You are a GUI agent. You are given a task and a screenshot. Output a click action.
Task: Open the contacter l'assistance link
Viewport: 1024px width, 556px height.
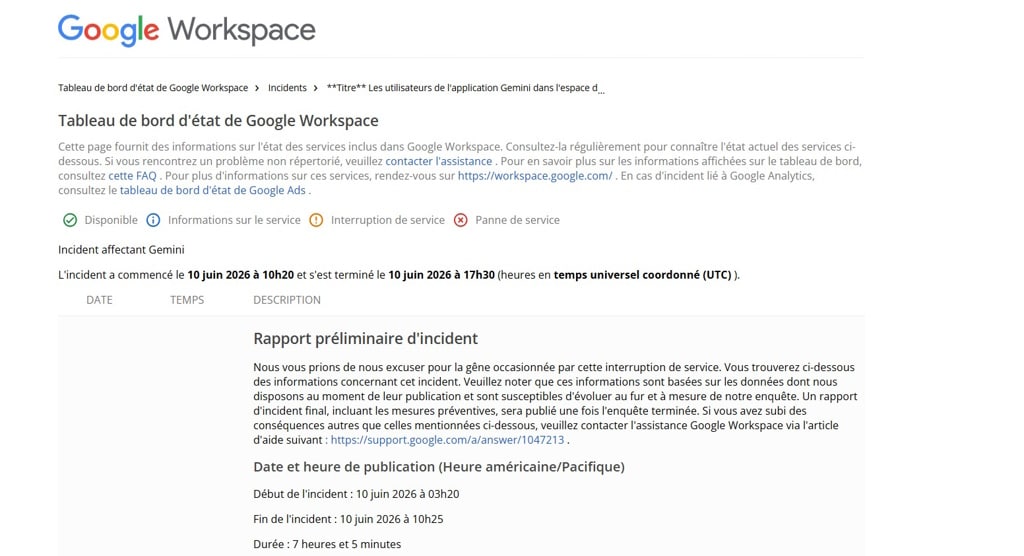438,161
